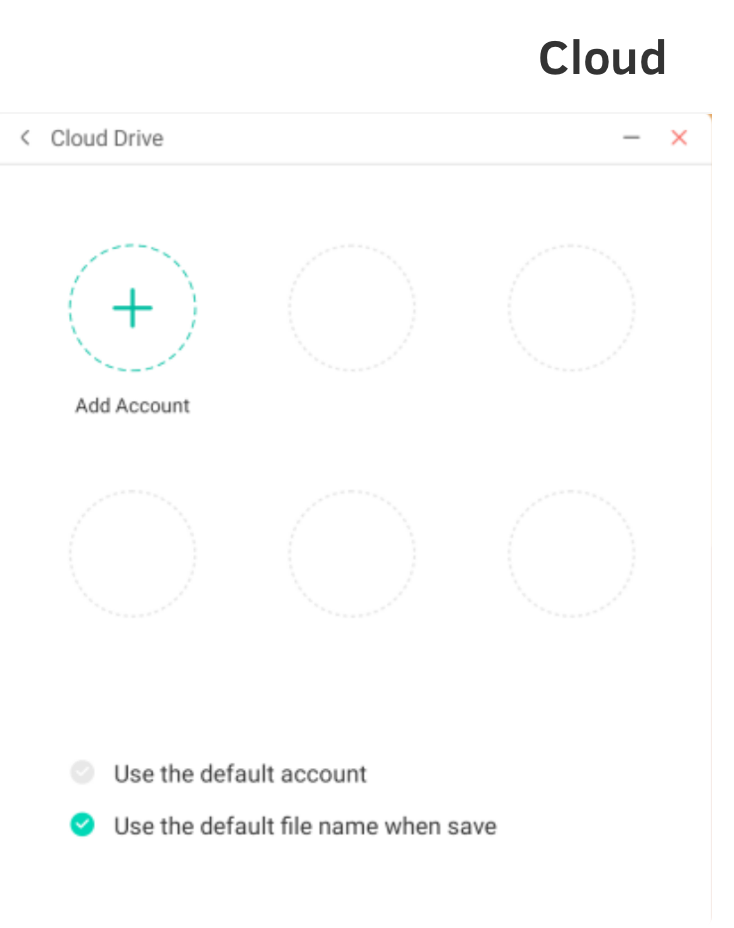Viewport: 734px width, 928px height.
Task: Uncheck Use the default file name when save
Action: pos(83,825)
